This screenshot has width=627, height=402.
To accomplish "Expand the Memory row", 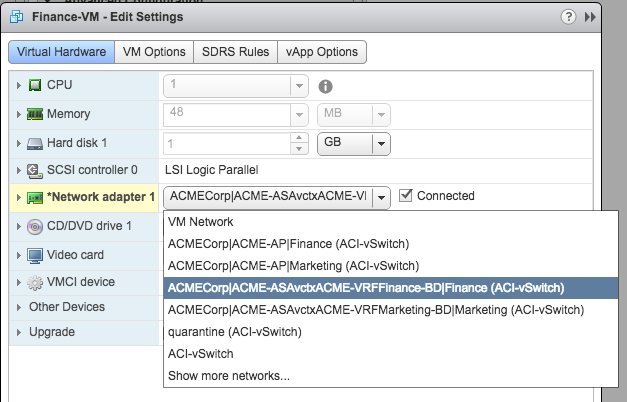I will coord(18,114).
